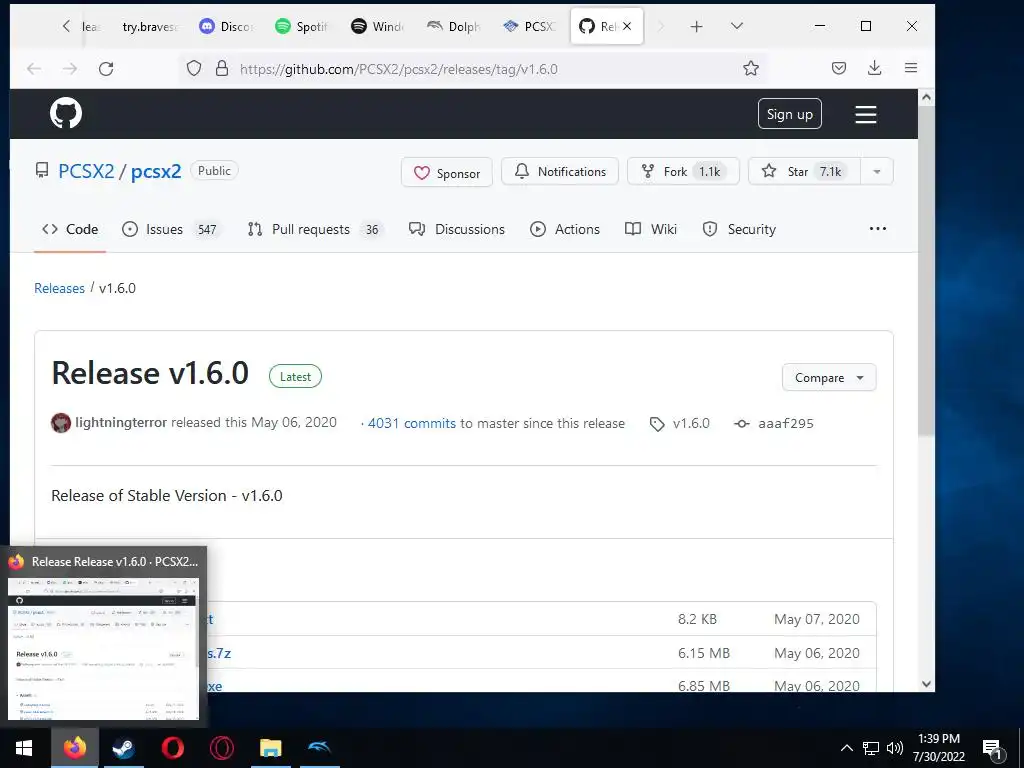Open a new browser tab

(x=697, y=26)
